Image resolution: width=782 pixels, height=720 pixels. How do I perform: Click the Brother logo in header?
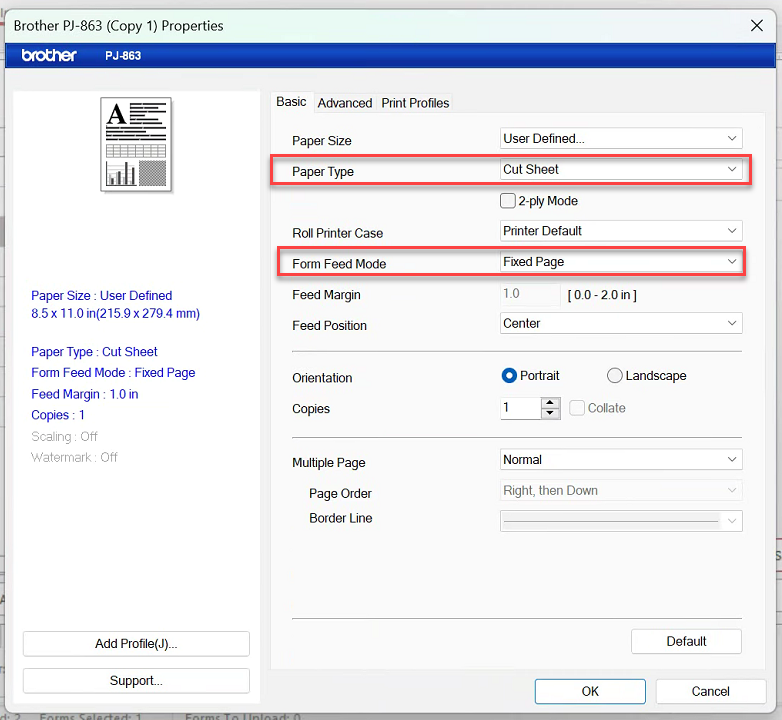coord(49,55)
